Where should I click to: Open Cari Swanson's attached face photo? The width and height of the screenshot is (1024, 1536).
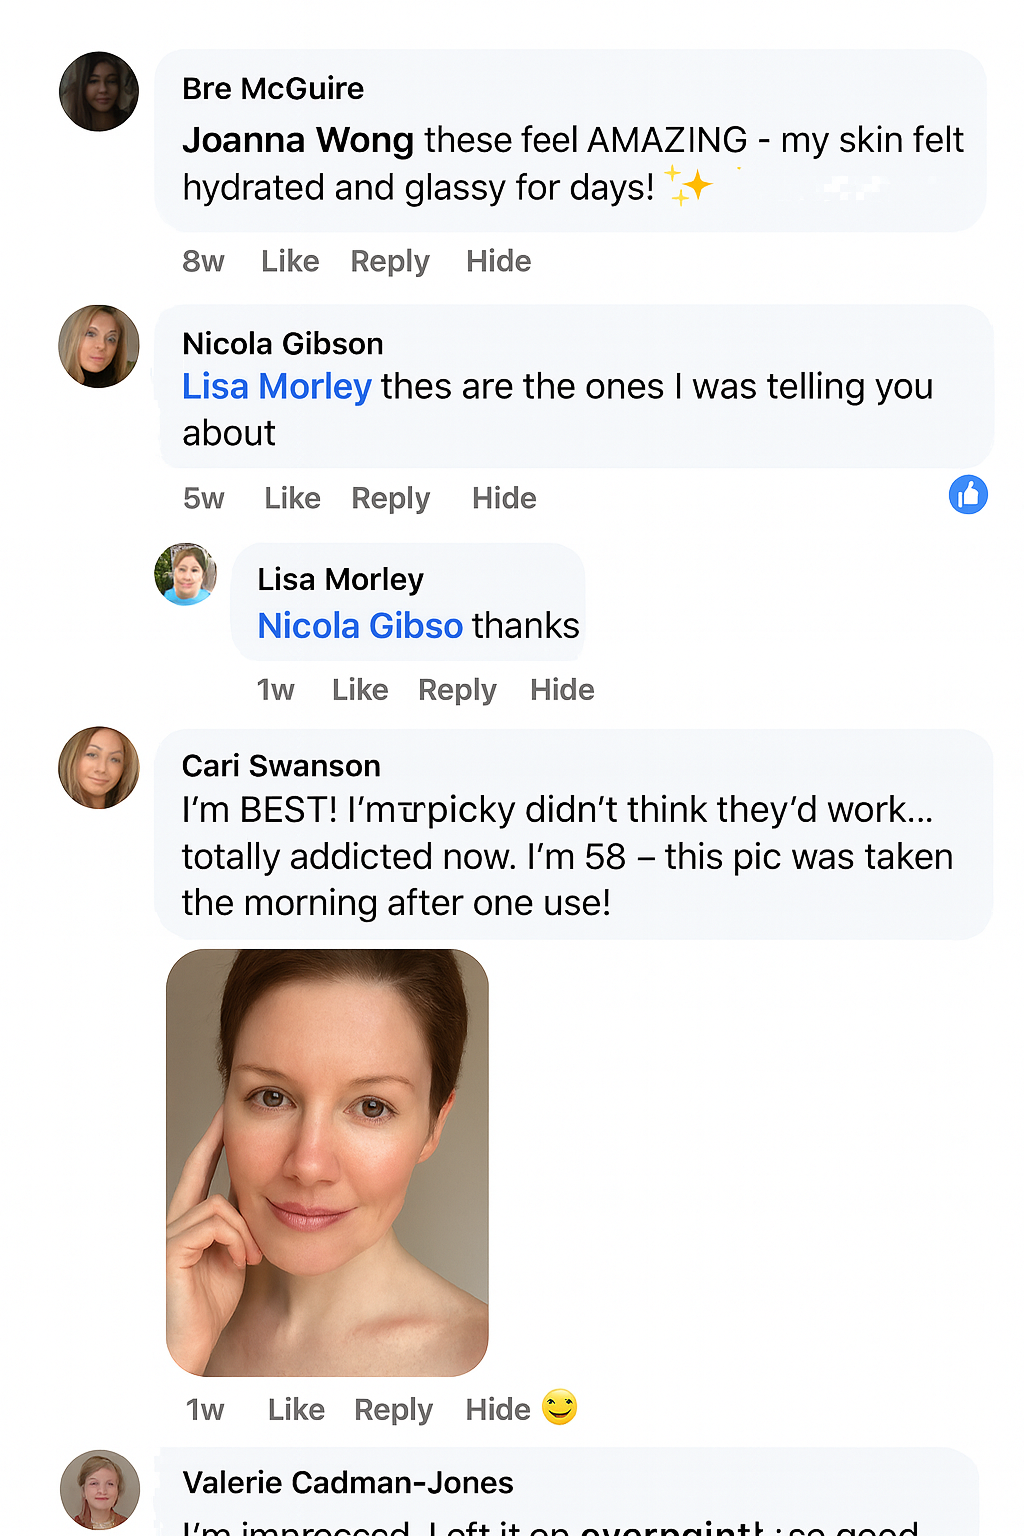pos(327,1162)
